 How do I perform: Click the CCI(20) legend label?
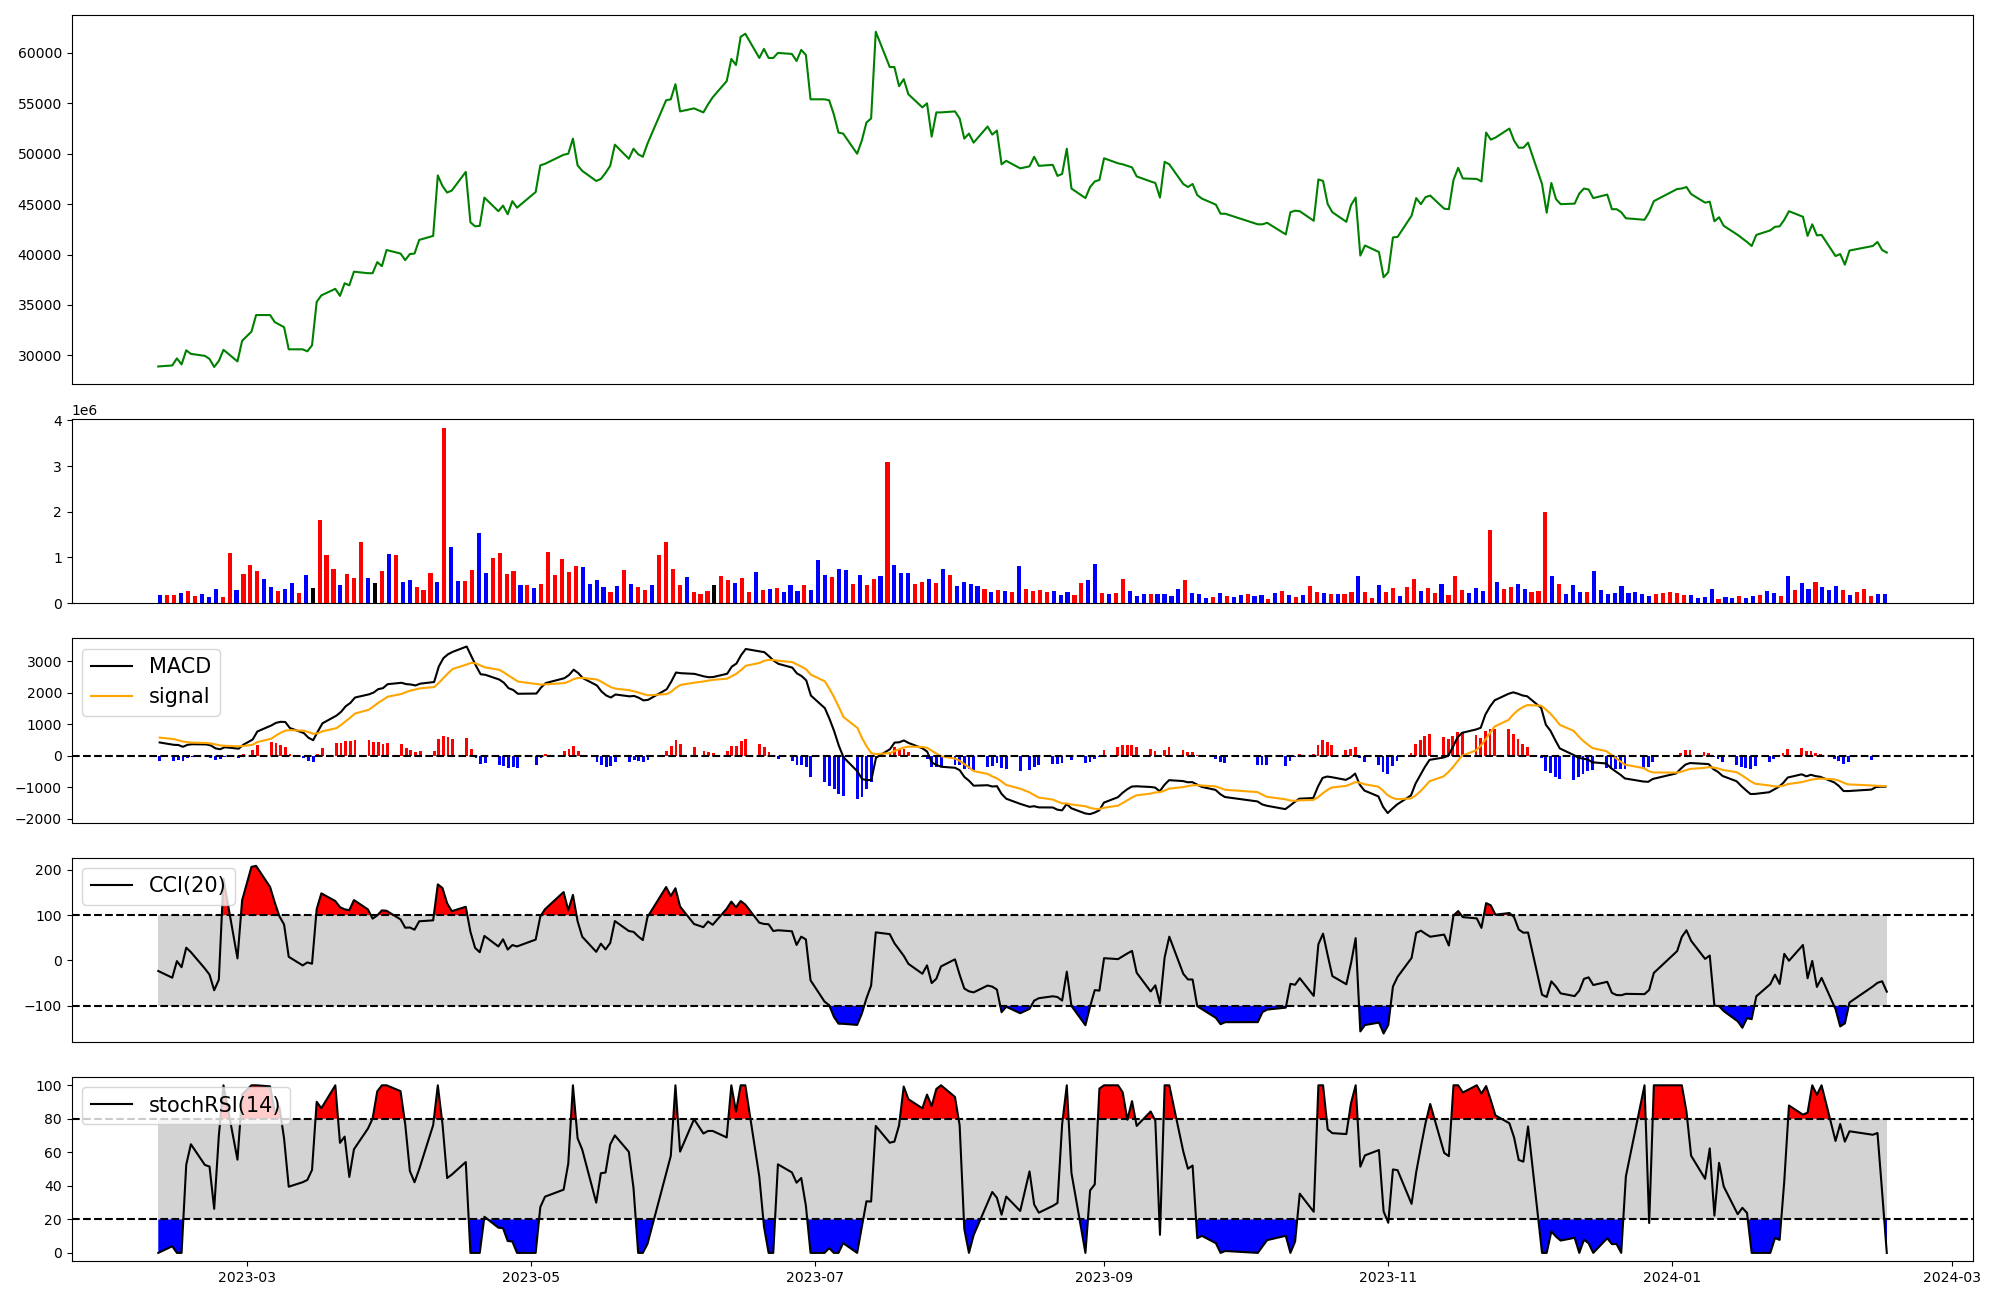click(187, 885)
